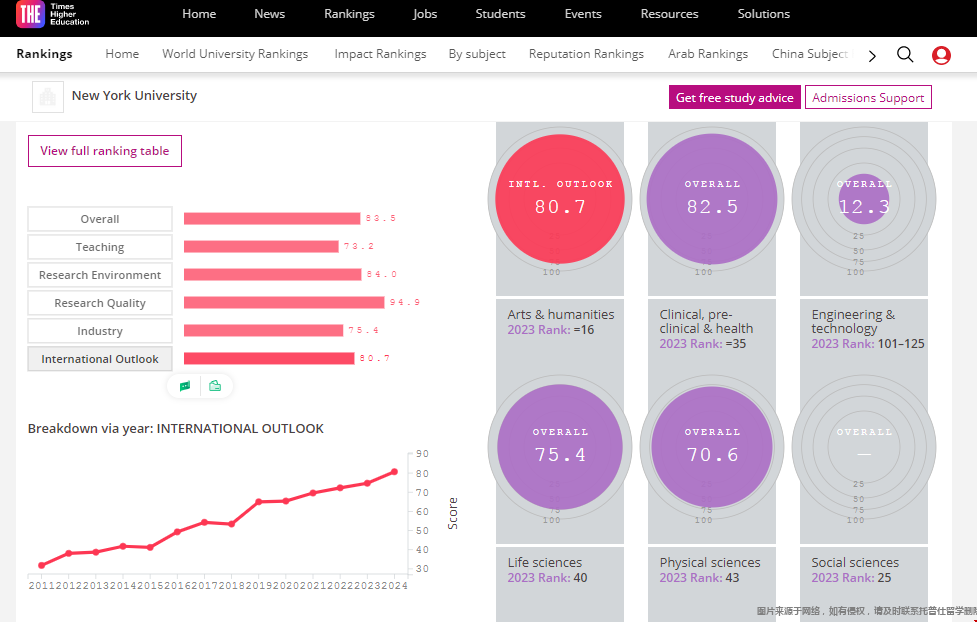Click the green wallet icon below bars
977x622 pixels.
point(215,386)
